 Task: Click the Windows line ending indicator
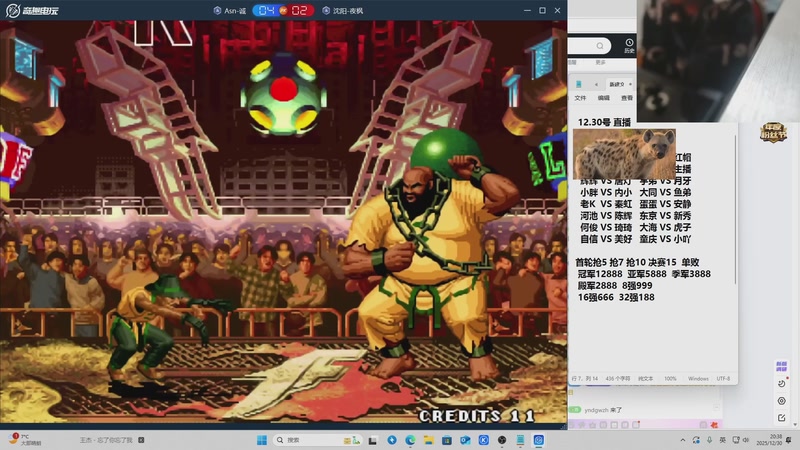coord(698,379)
